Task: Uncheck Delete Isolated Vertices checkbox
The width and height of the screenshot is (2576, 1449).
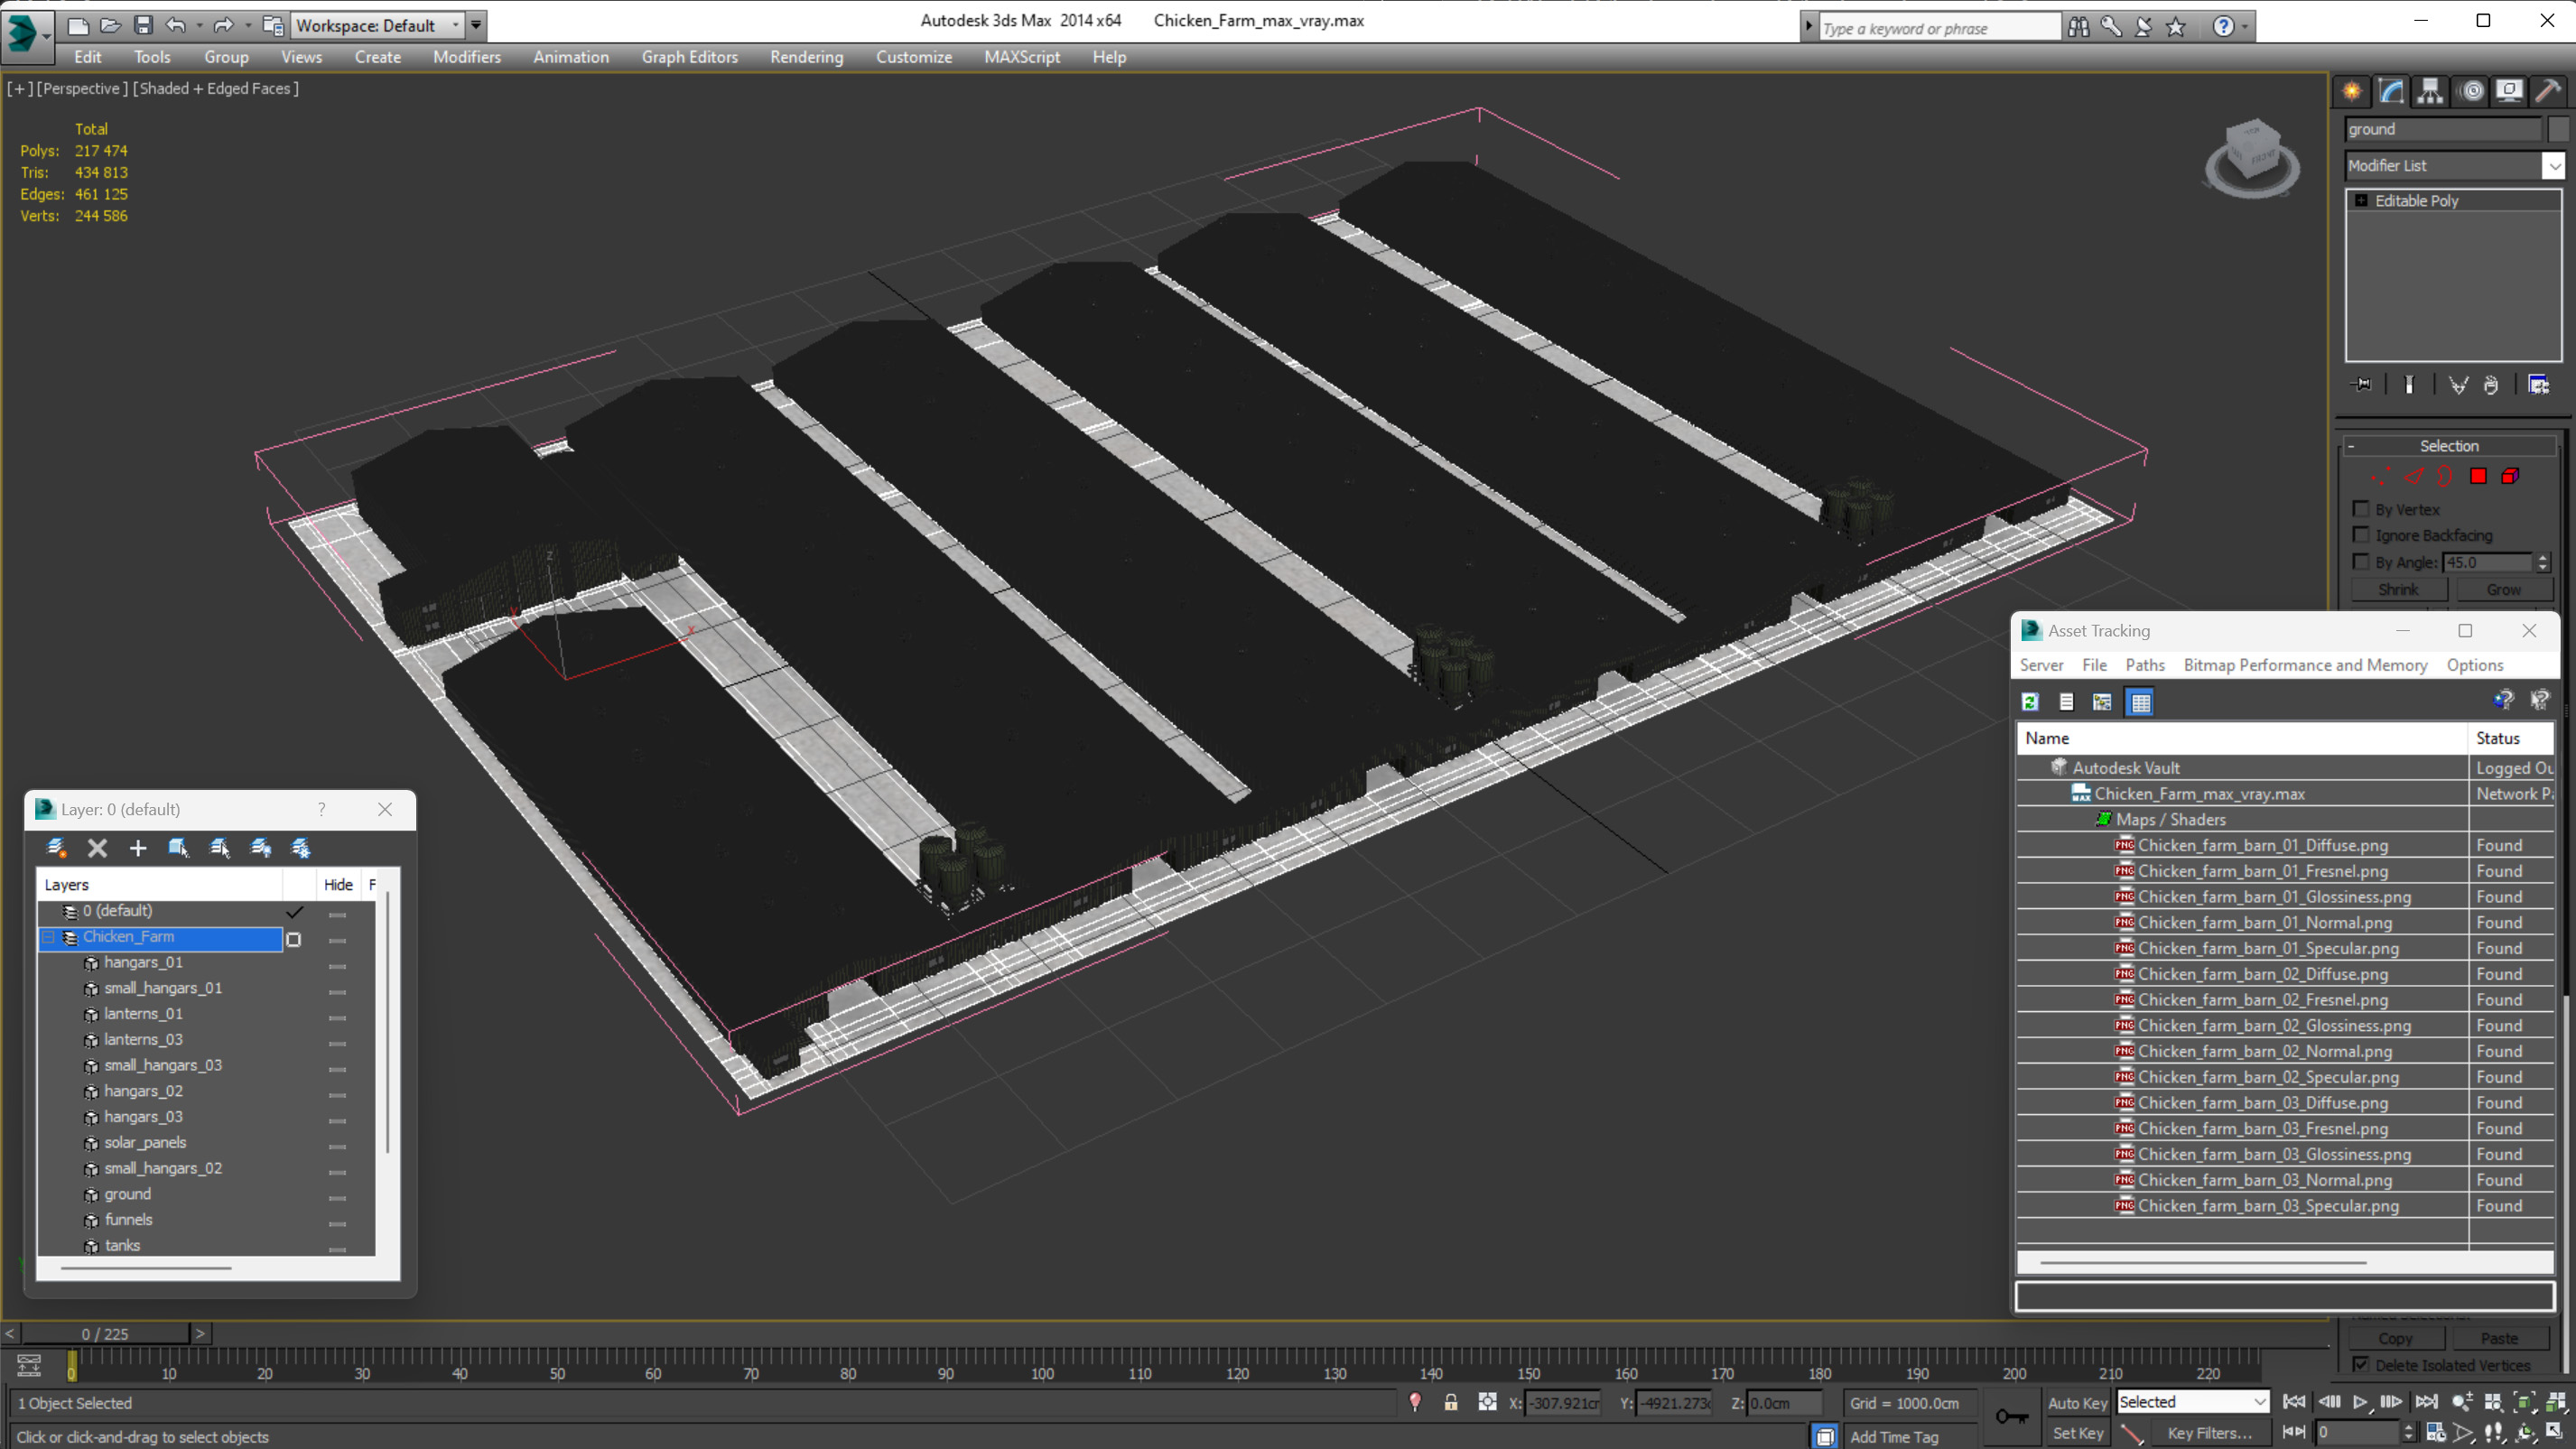Action: point(2361,1365)
